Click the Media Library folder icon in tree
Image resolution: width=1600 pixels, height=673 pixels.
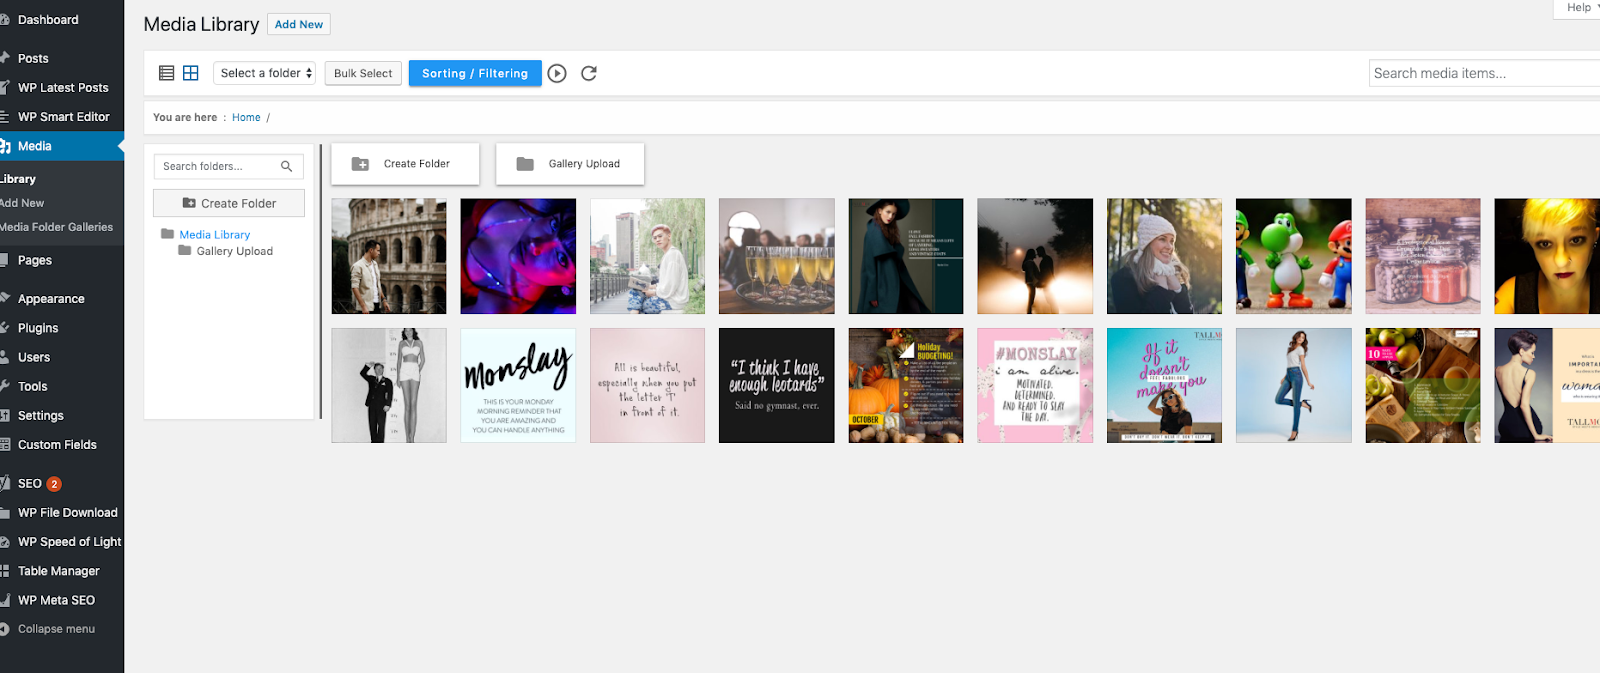168,234
